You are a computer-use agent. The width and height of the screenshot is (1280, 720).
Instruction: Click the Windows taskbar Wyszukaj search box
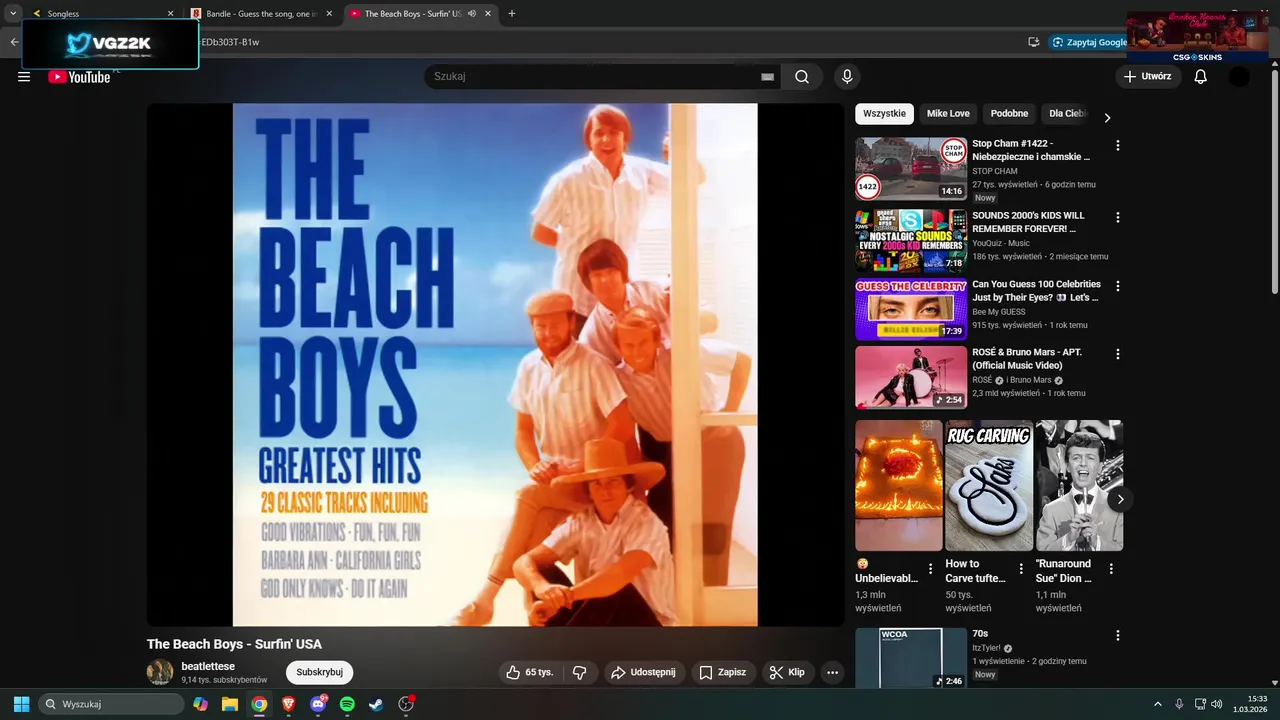coord(111,704)
